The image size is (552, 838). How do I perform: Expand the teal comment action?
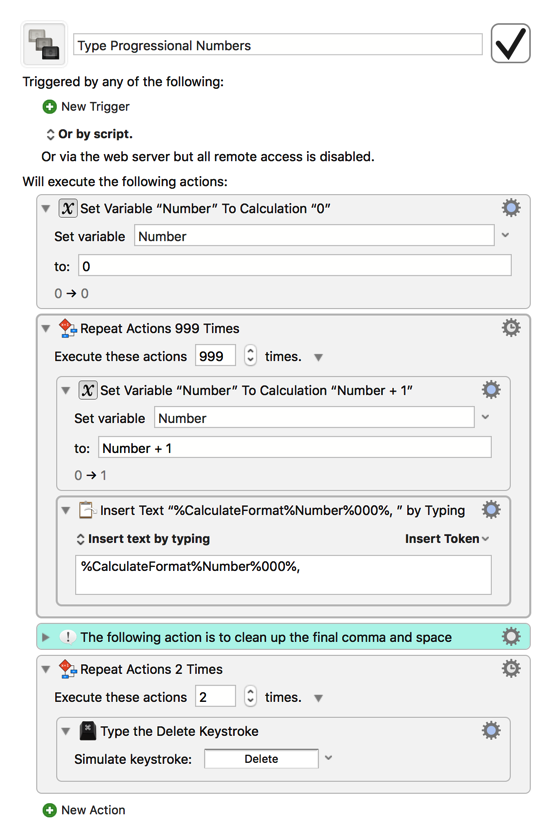coord(46,637)
